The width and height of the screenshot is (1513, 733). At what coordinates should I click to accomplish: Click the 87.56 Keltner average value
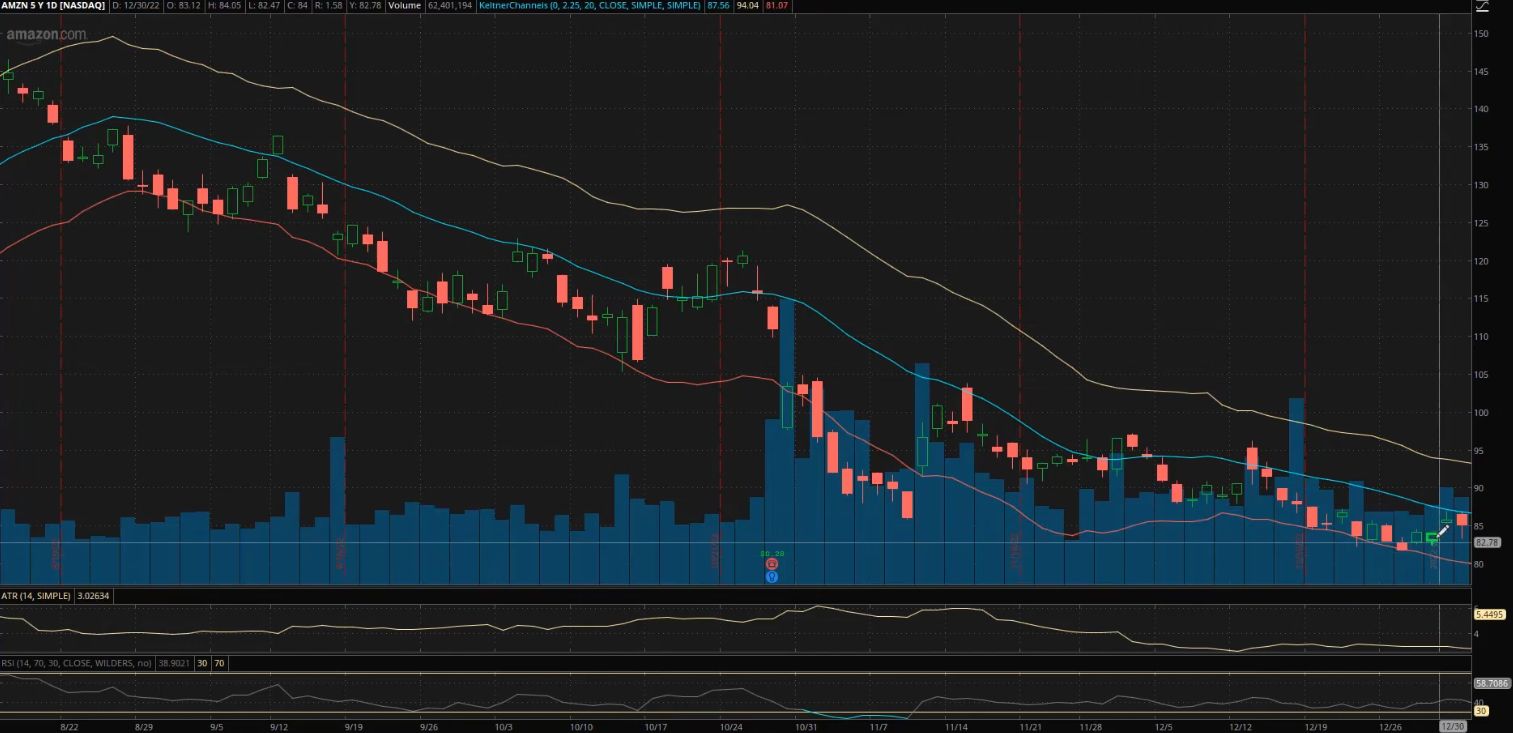click(x=717, y=6)
